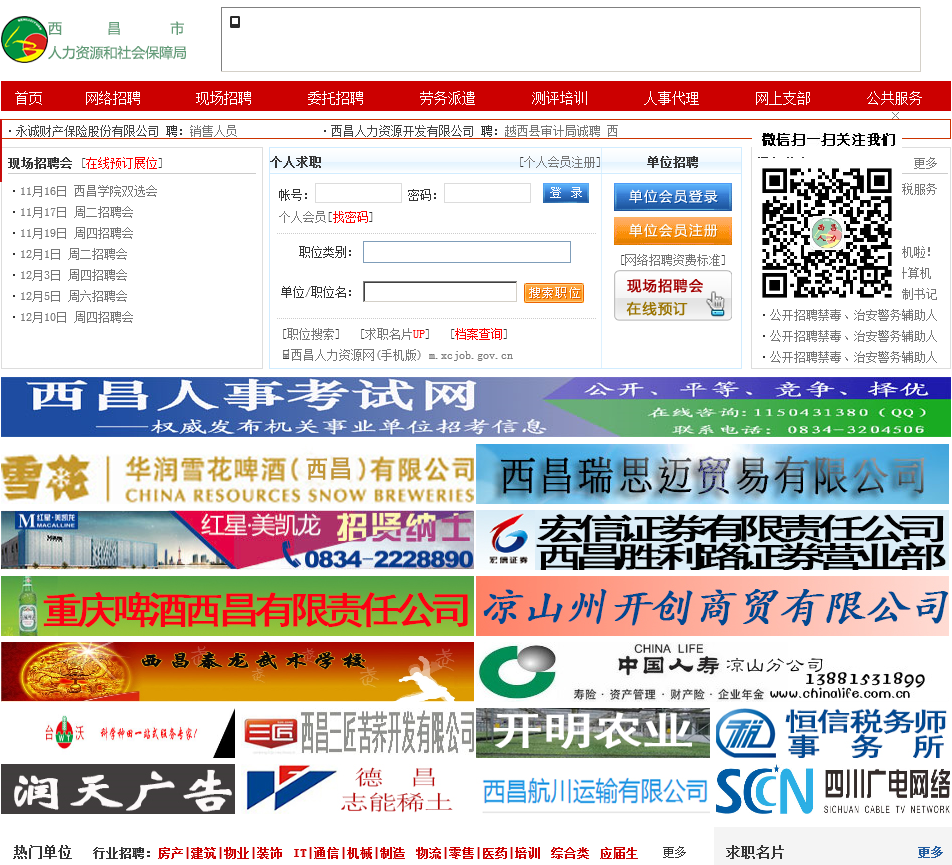
Task: Open 12月3日 周四招聘会 entry
Action: (73, 275)
